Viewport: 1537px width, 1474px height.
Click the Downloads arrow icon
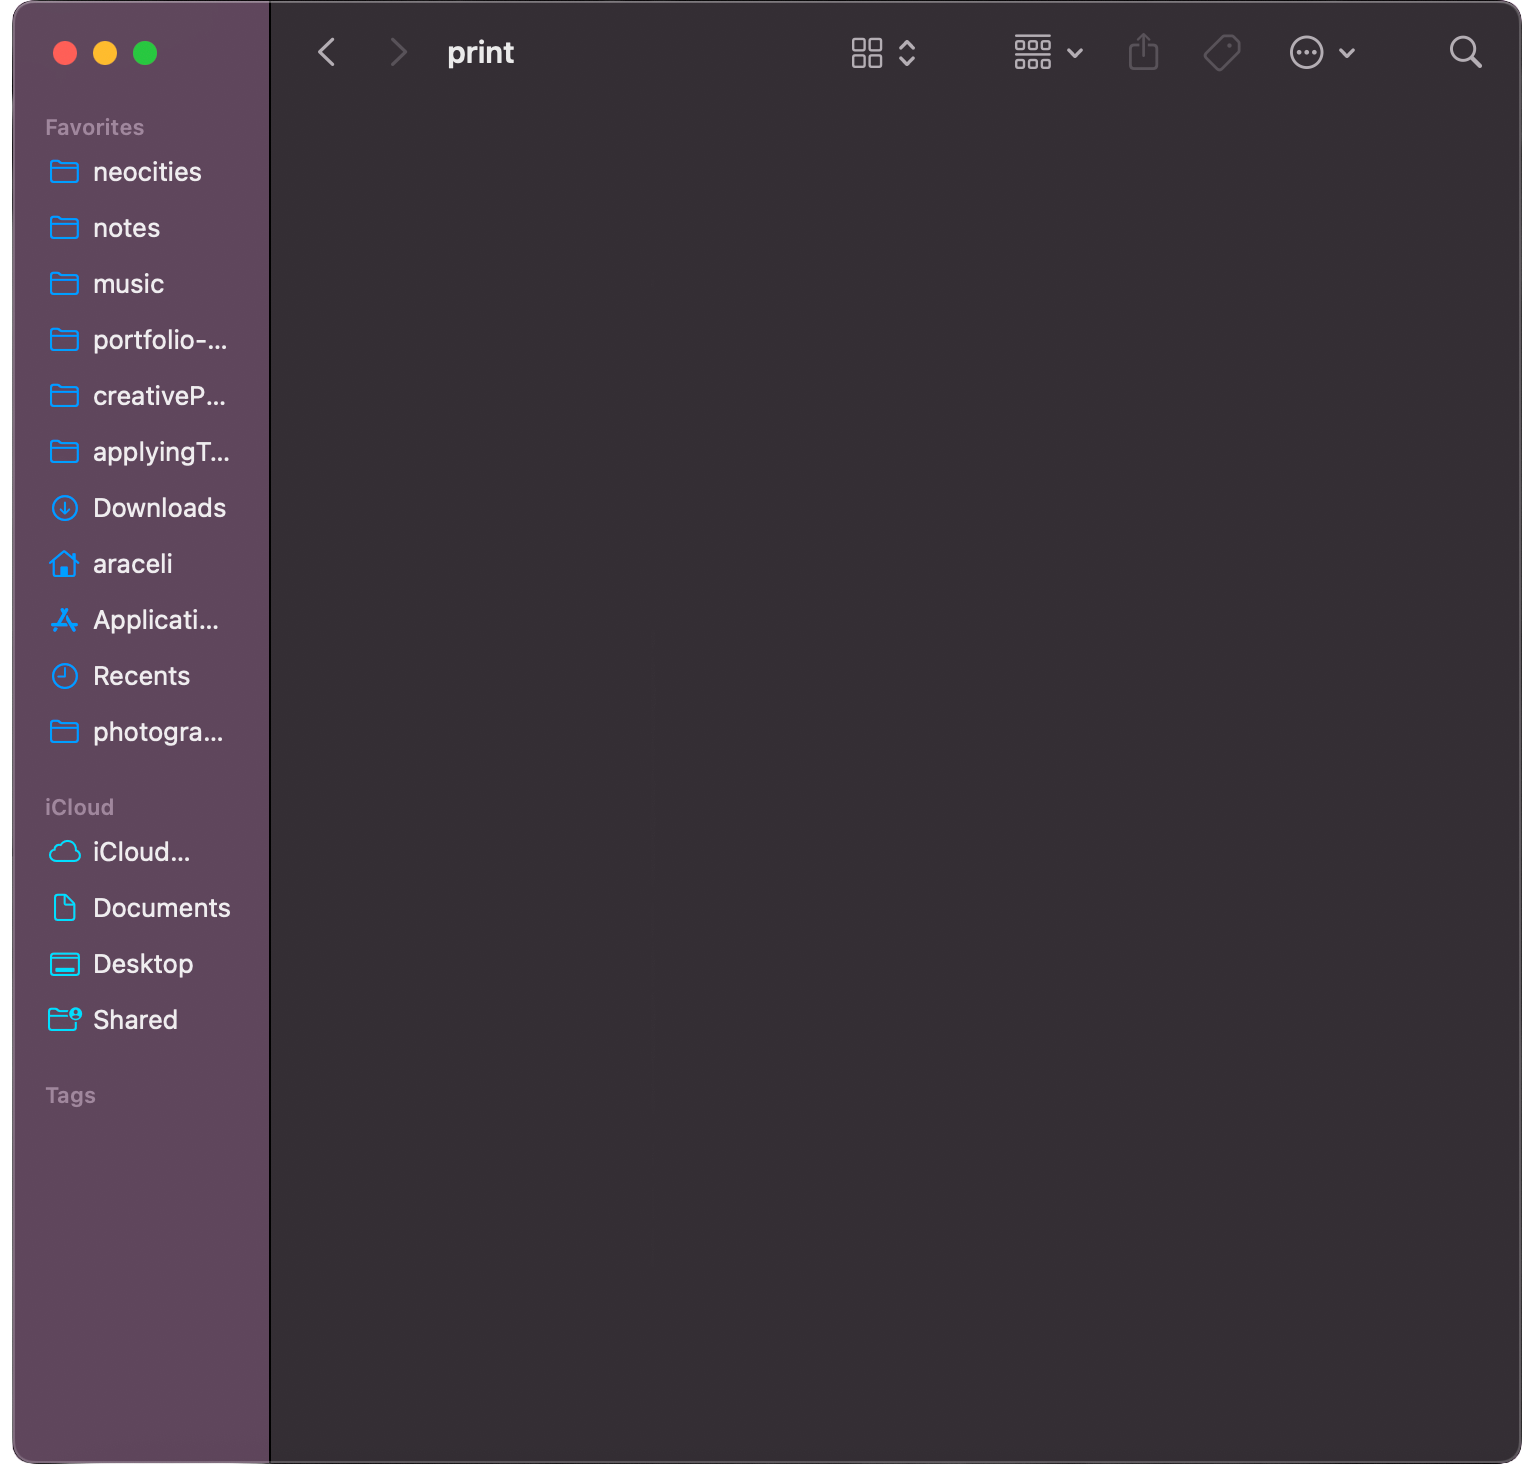click(65, 508)
